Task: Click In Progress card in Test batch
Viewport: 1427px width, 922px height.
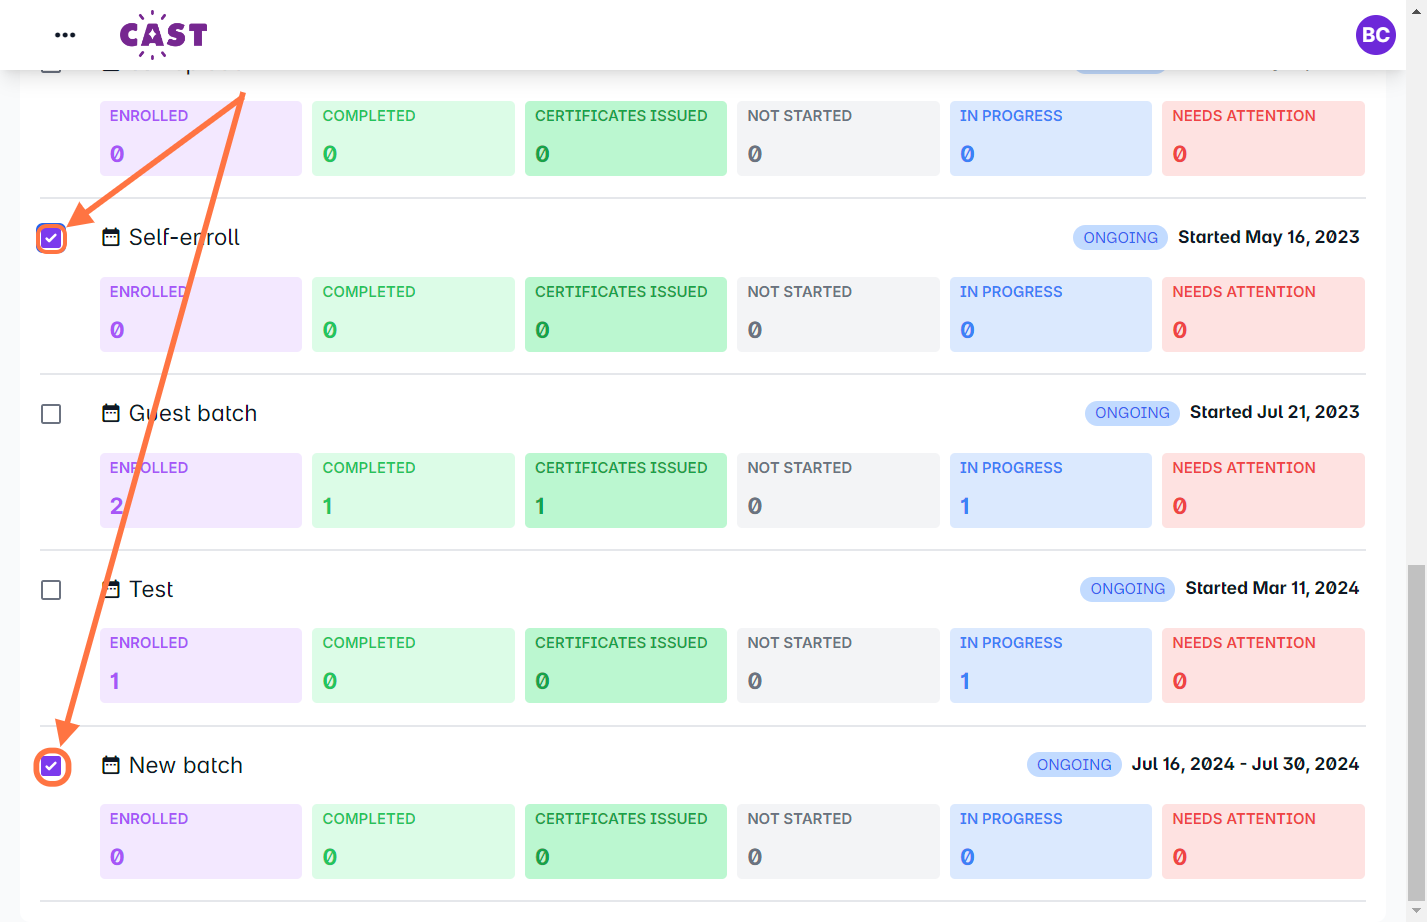Action: (1050, 665)
